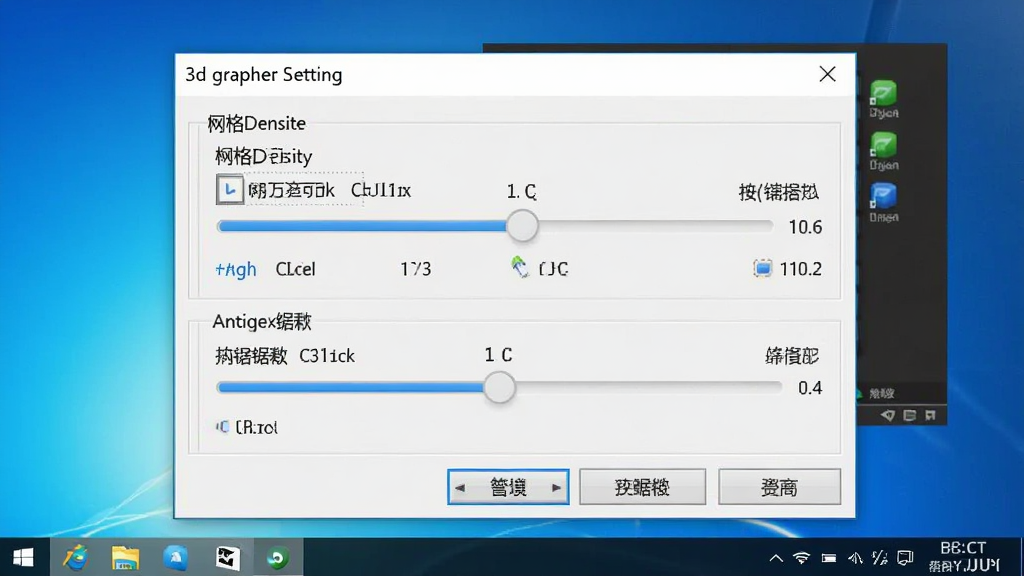Screen dimensions: 1024x576
Task: Click the +Agh link
Action: 236,269
